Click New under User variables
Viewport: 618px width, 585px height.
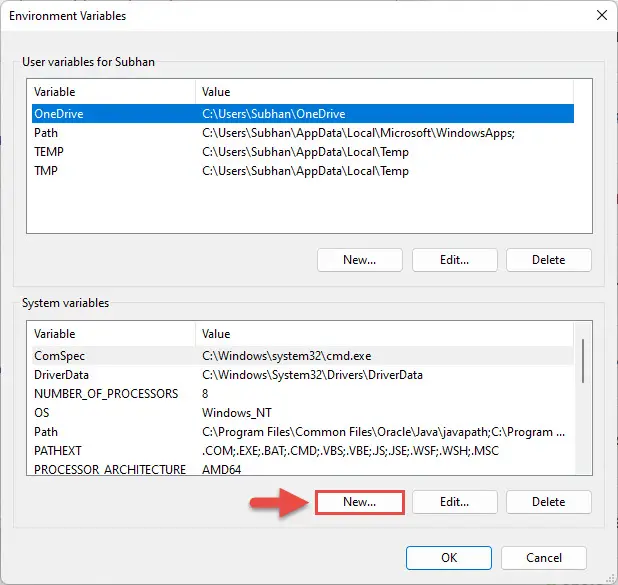point(359,260)
